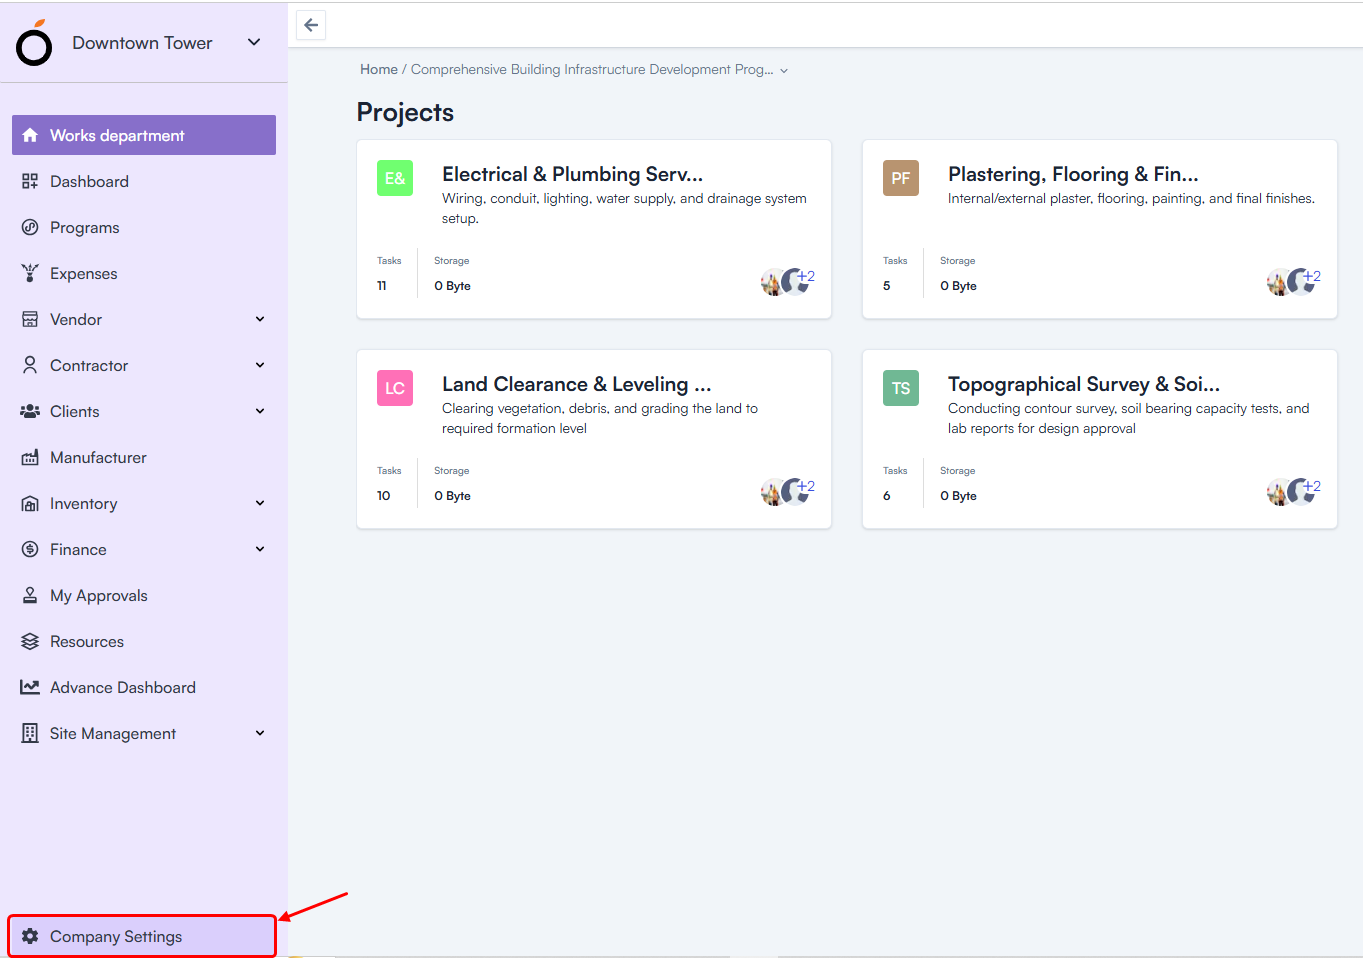Open the breadcrumb program dropdown arrow
Screen dimensions: 1363x958
(784, 70)
